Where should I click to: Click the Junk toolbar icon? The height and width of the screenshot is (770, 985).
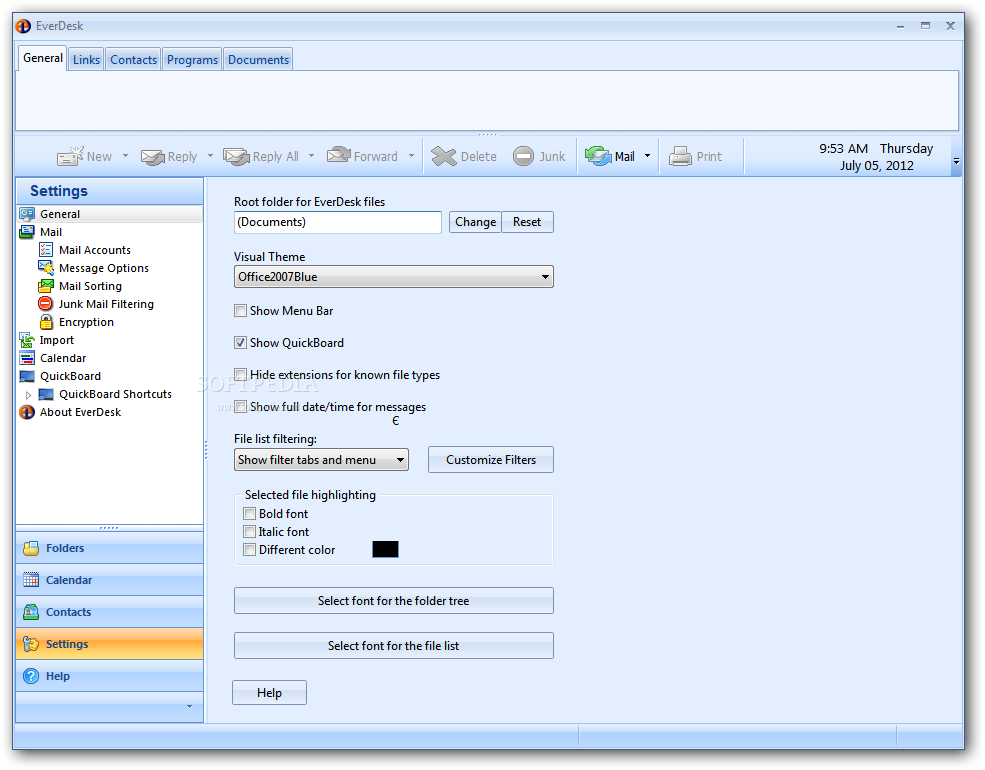523,156
